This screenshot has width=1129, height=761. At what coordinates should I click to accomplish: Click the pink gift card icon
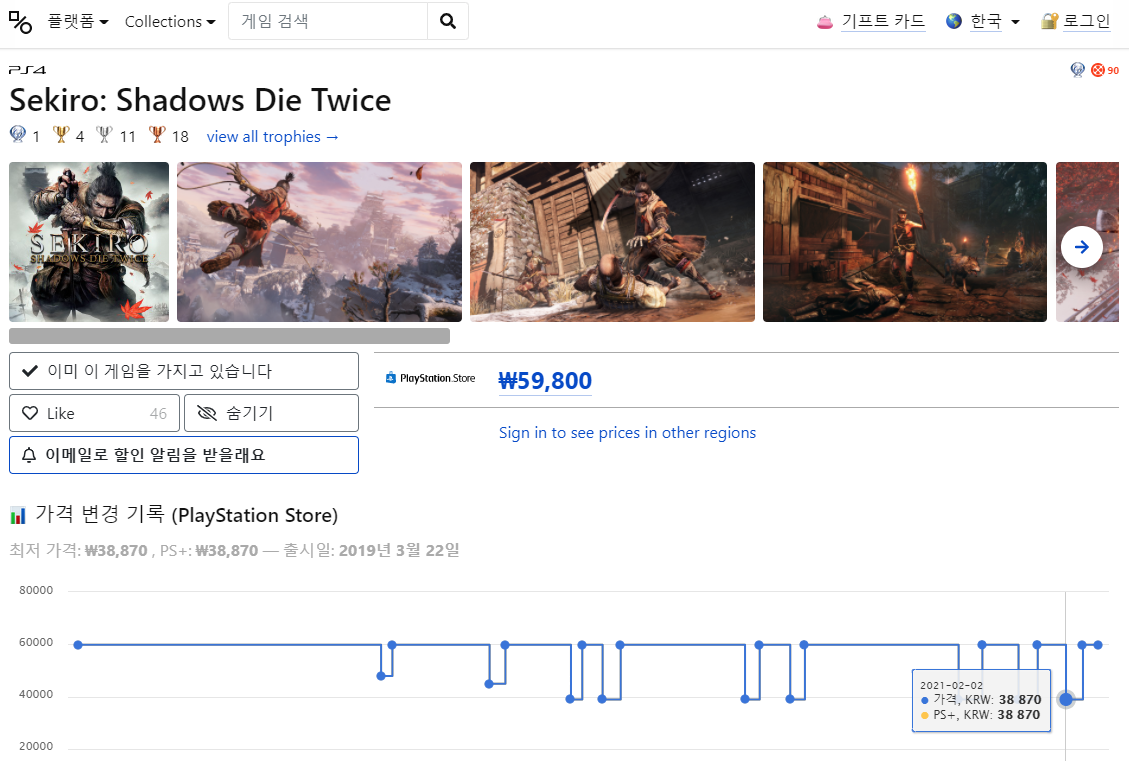point(825,22)
